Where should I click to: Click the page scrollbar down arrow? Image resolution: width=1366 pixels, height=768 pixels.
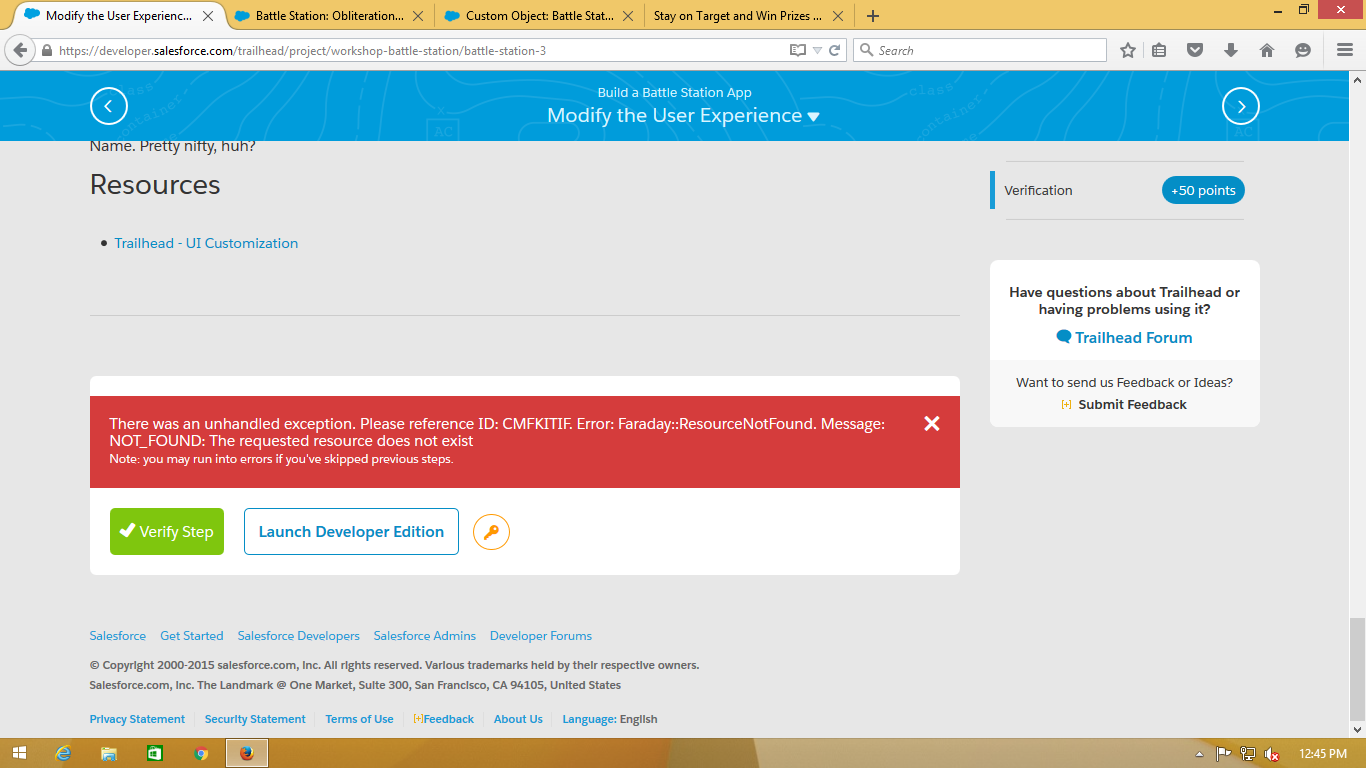pos(1357,729)
